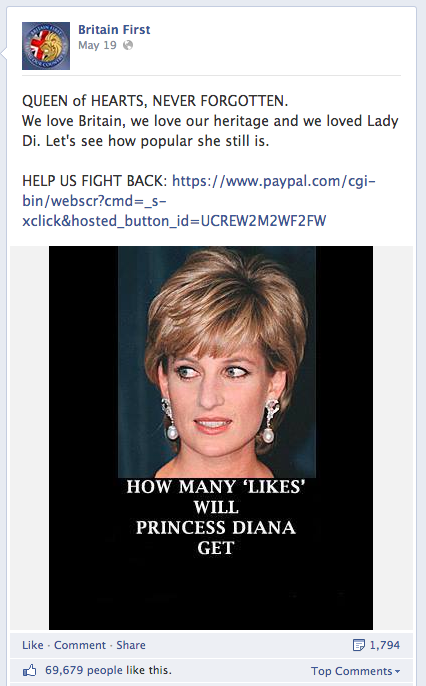Follow the hosted_button_id=UCREW2M2WF2FW link line

tap(174, 220)
